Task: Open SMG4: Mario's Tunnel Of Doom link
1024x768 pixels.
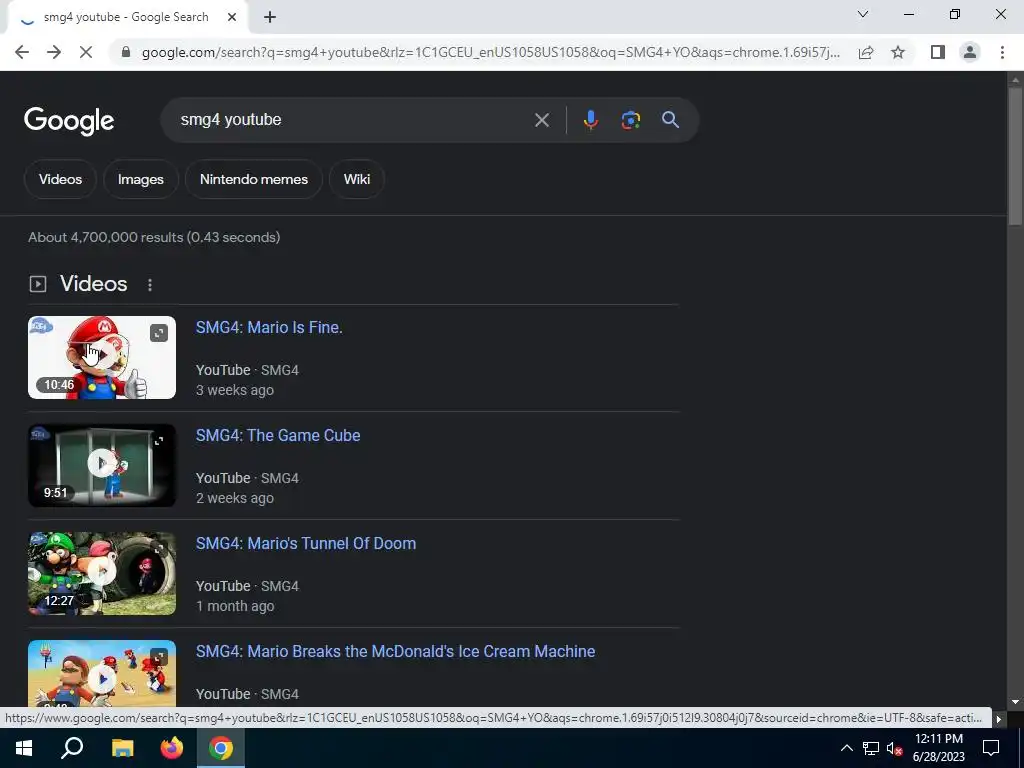Action: point(306,543)
